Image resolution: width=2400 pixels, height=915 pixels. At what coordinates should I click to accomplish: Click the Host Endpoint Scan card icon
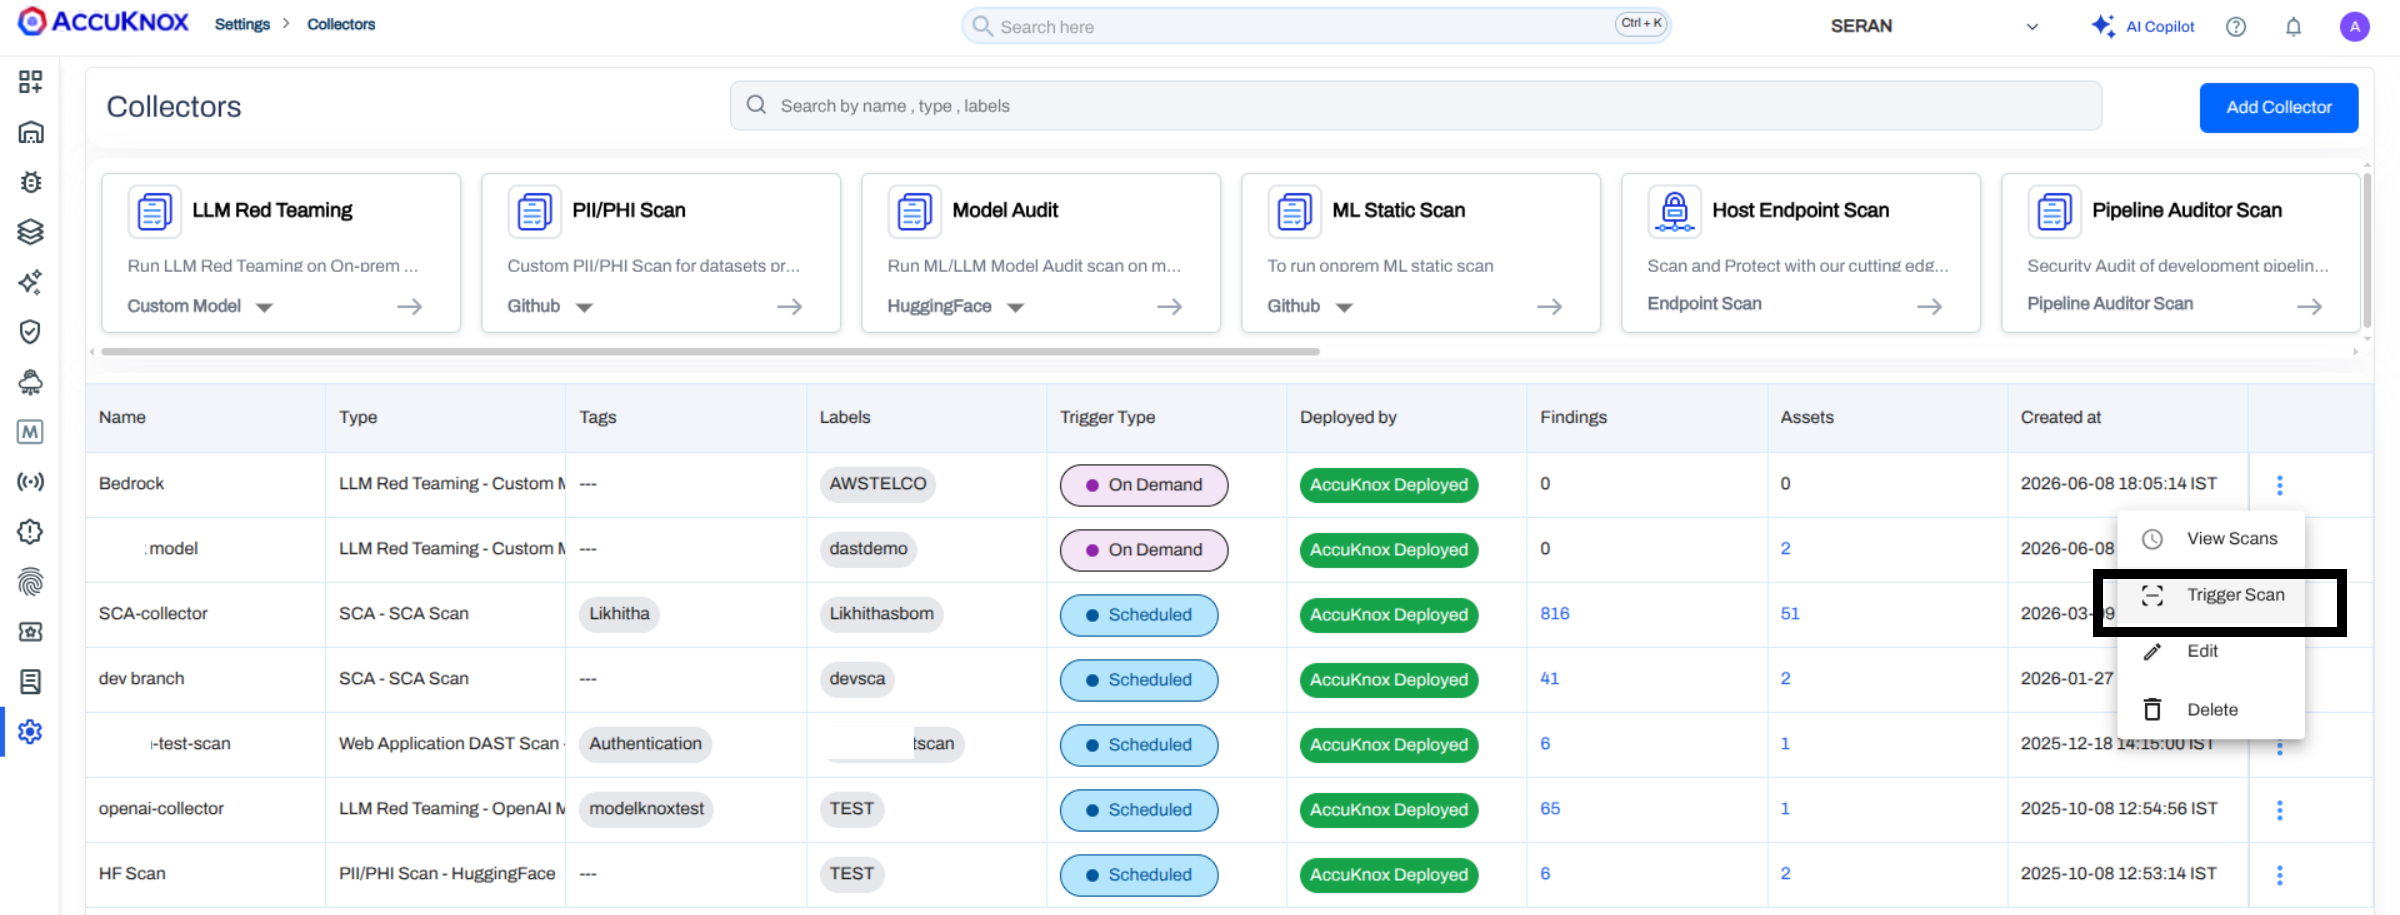click(1674, 211)
